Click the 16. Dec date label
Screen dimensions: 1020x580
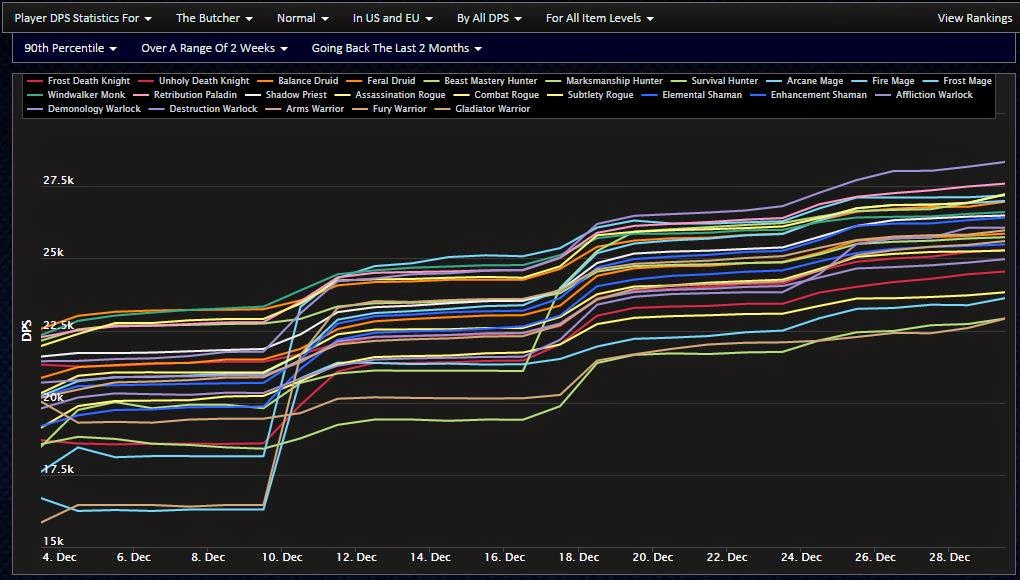pyautogui.click(x=504, y=557)
